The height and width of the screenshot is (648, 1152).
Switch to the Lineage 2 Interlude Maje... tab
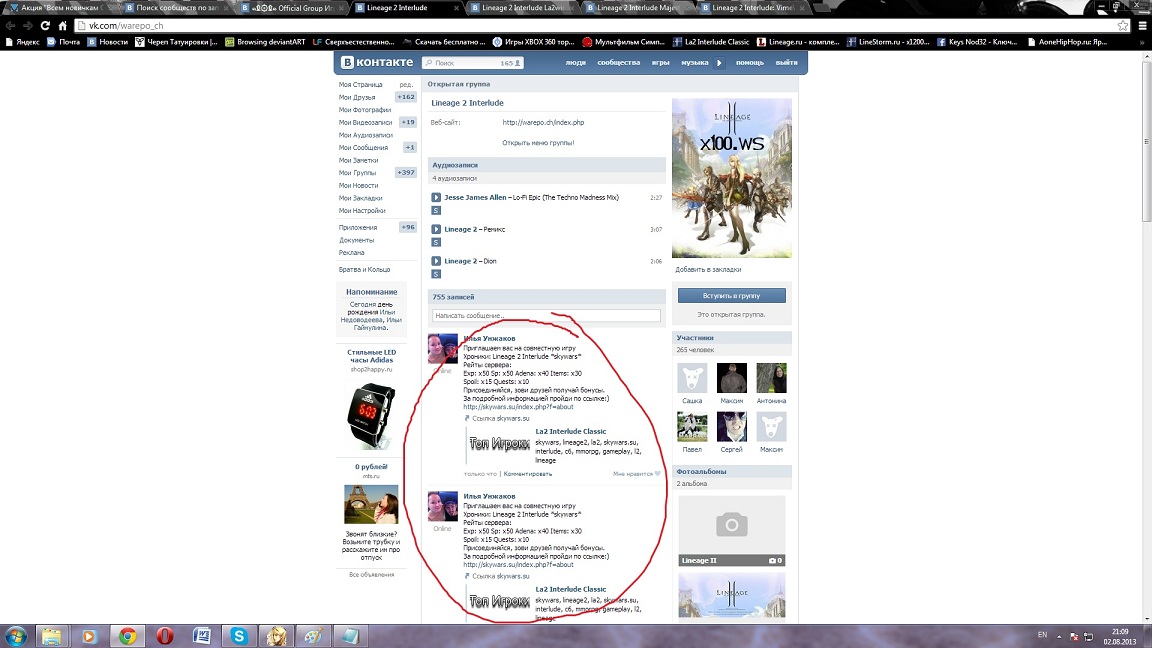[x=637, y=8]
